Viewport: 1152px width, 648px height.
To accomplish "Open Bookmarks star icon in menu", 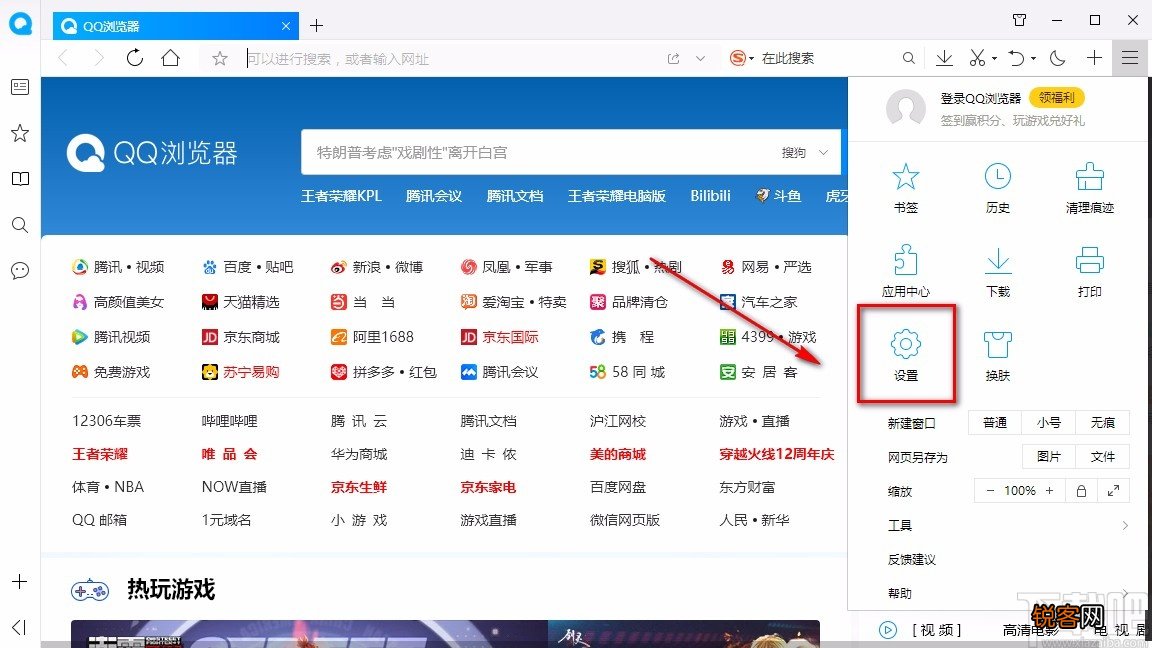I will coord(905,176).
